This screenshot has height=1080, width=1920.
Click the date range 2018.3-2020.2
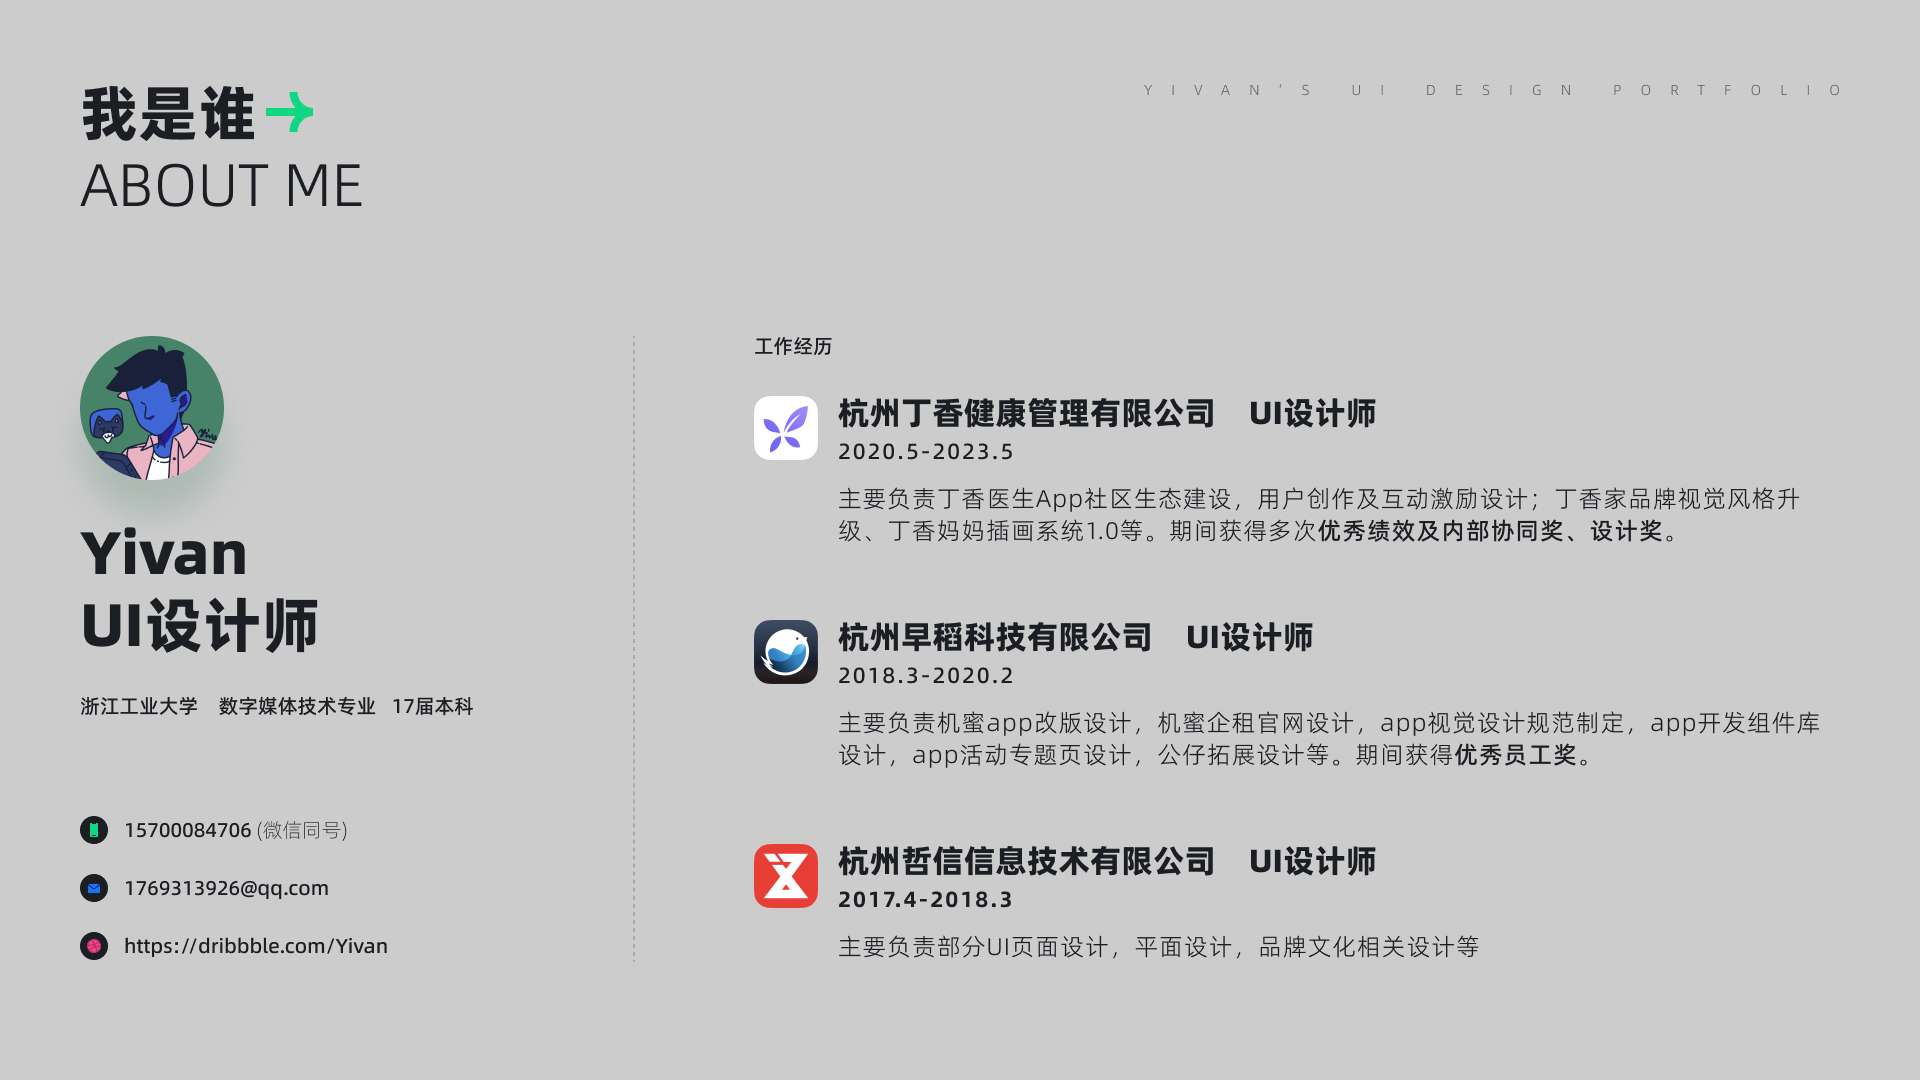point(926,675)
